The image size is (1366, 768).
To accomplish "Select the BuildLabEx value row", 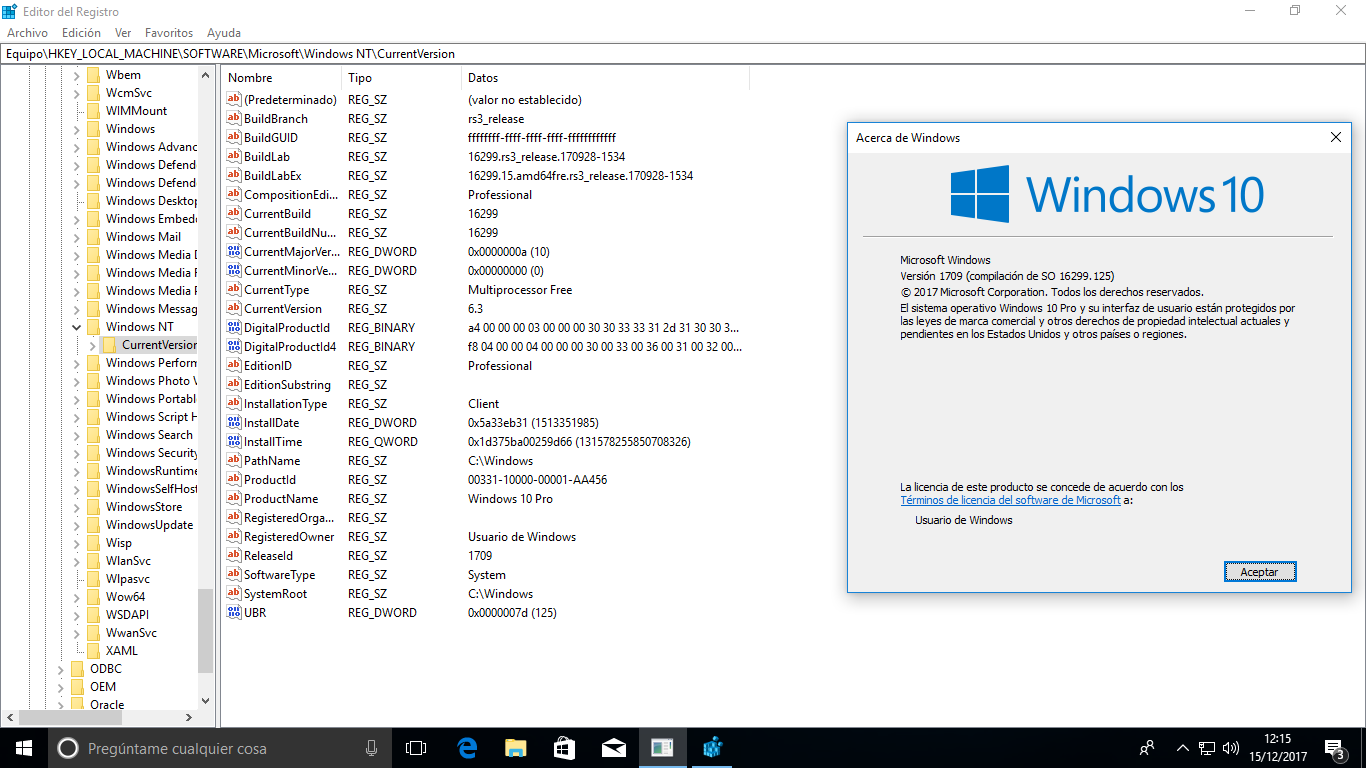I will (485, 176).
